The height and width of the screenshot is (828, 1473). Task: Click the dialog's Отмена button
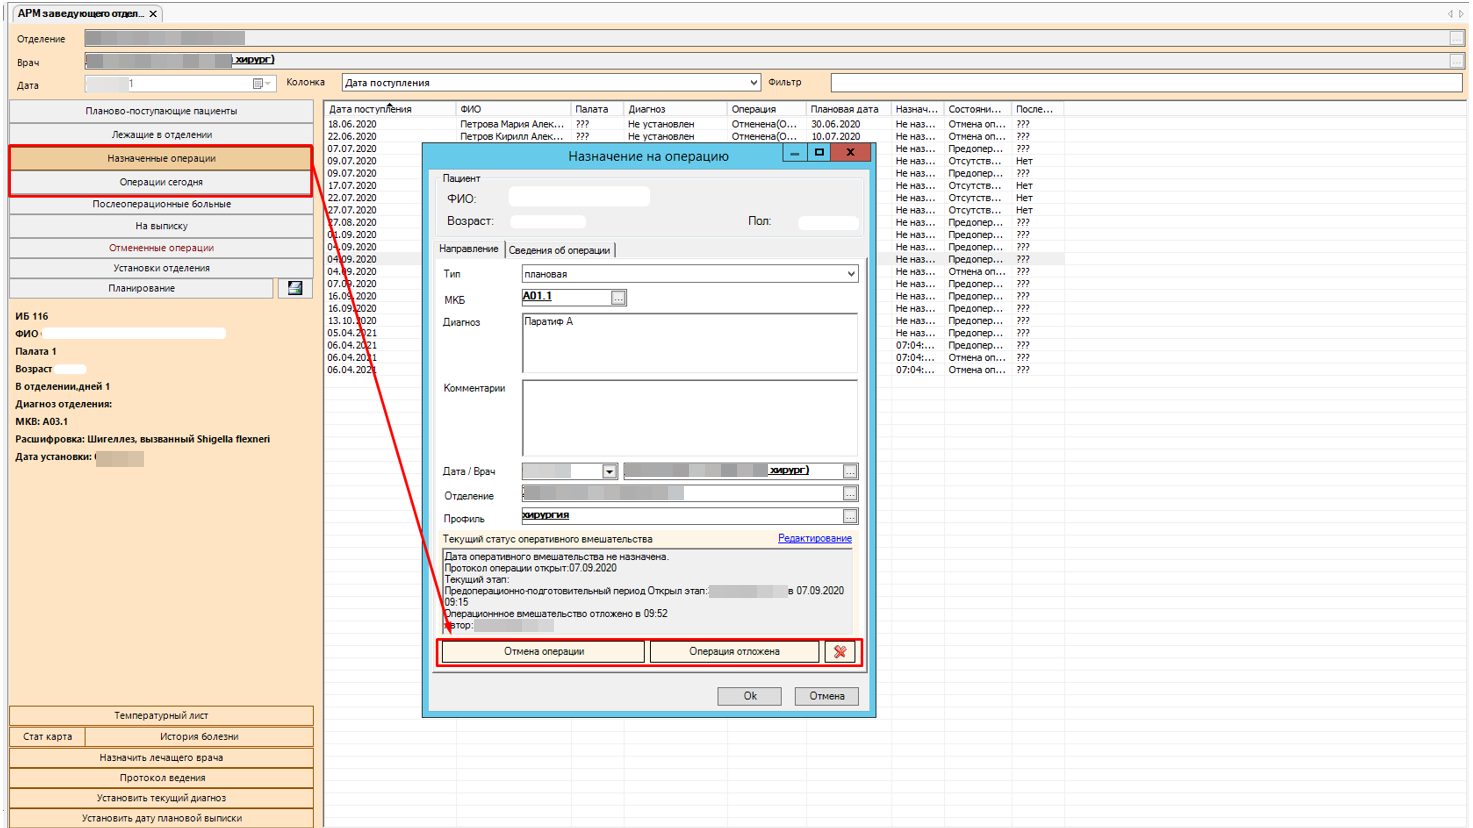click(x=826, y=696)
